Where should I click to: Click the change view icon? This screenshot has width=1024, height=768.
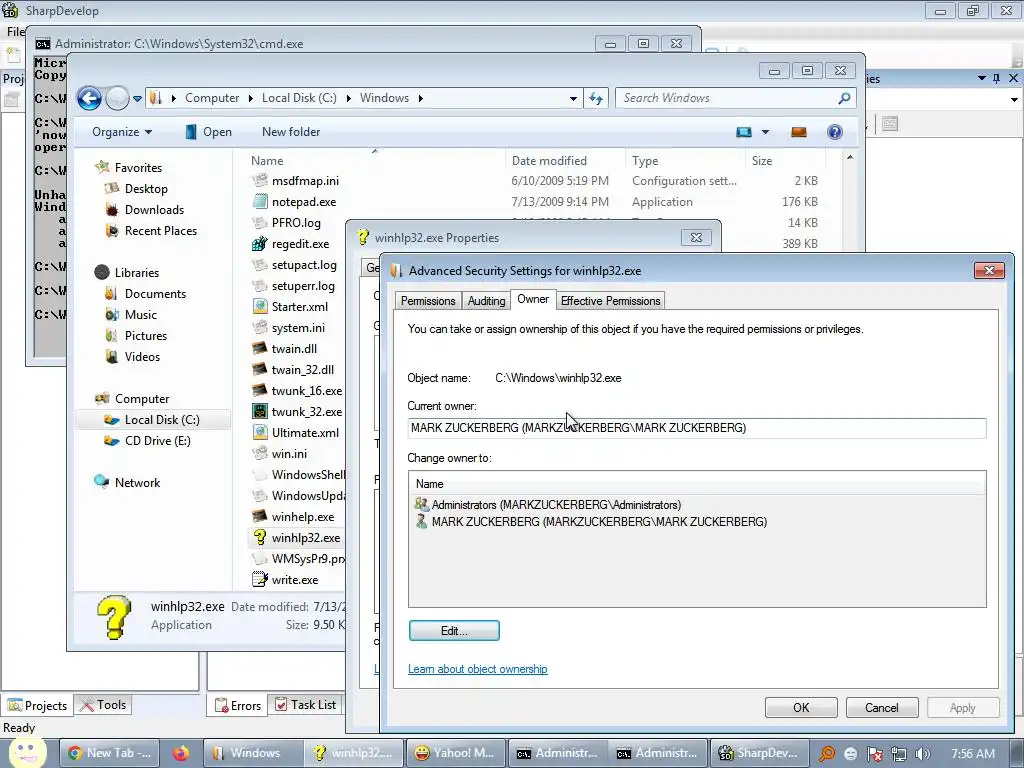[744, 132]
